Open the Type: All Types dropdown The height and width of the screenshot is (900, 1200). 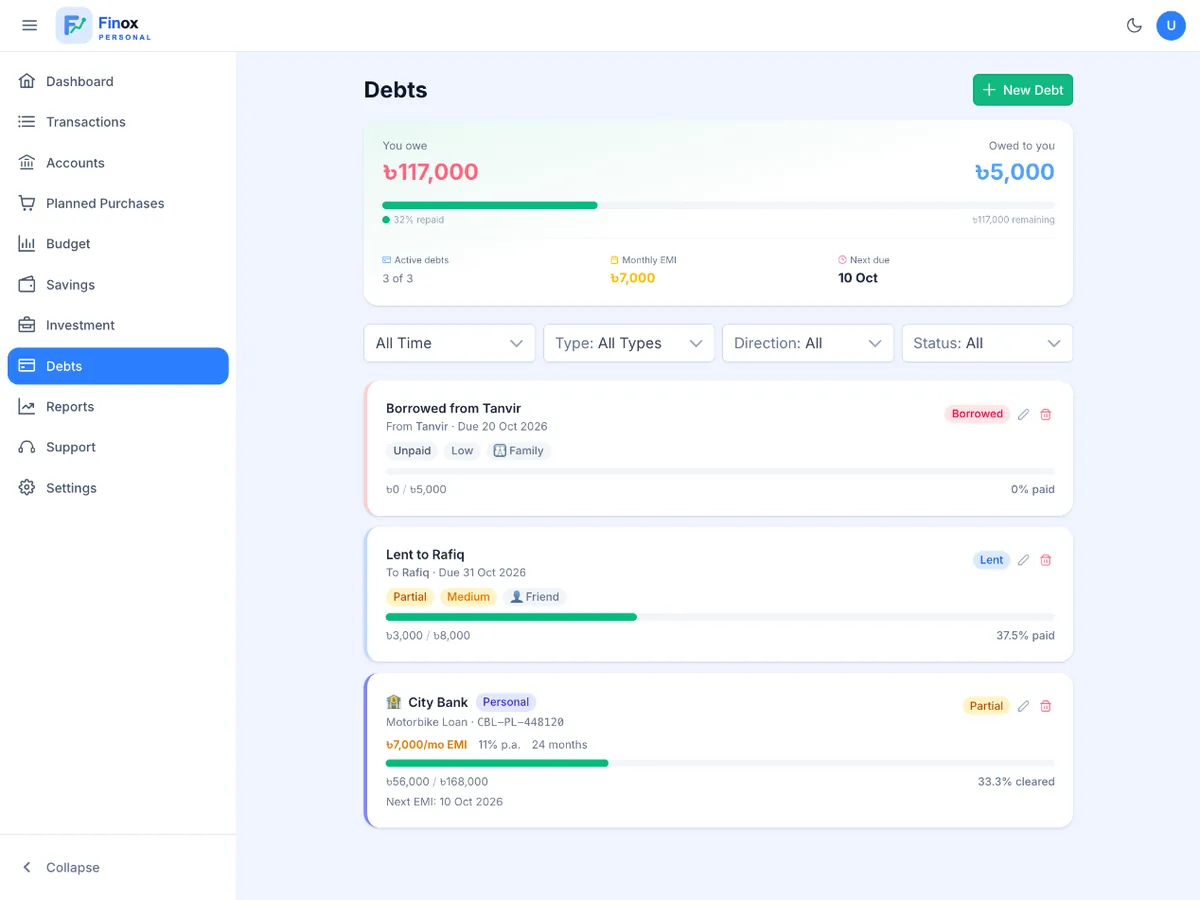629,343
